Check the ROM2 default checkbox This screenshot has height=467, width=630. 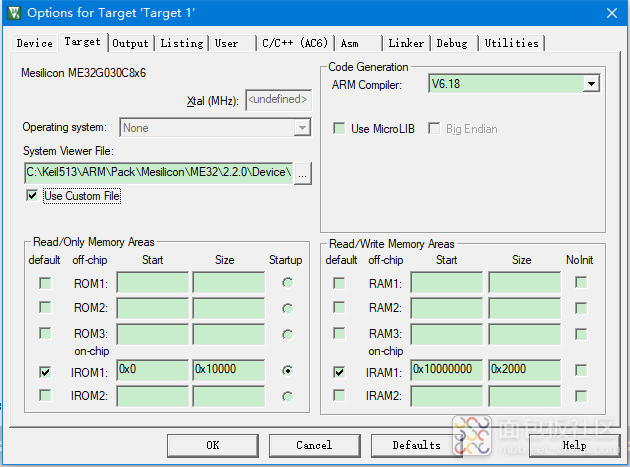click(x=45, y=307)
